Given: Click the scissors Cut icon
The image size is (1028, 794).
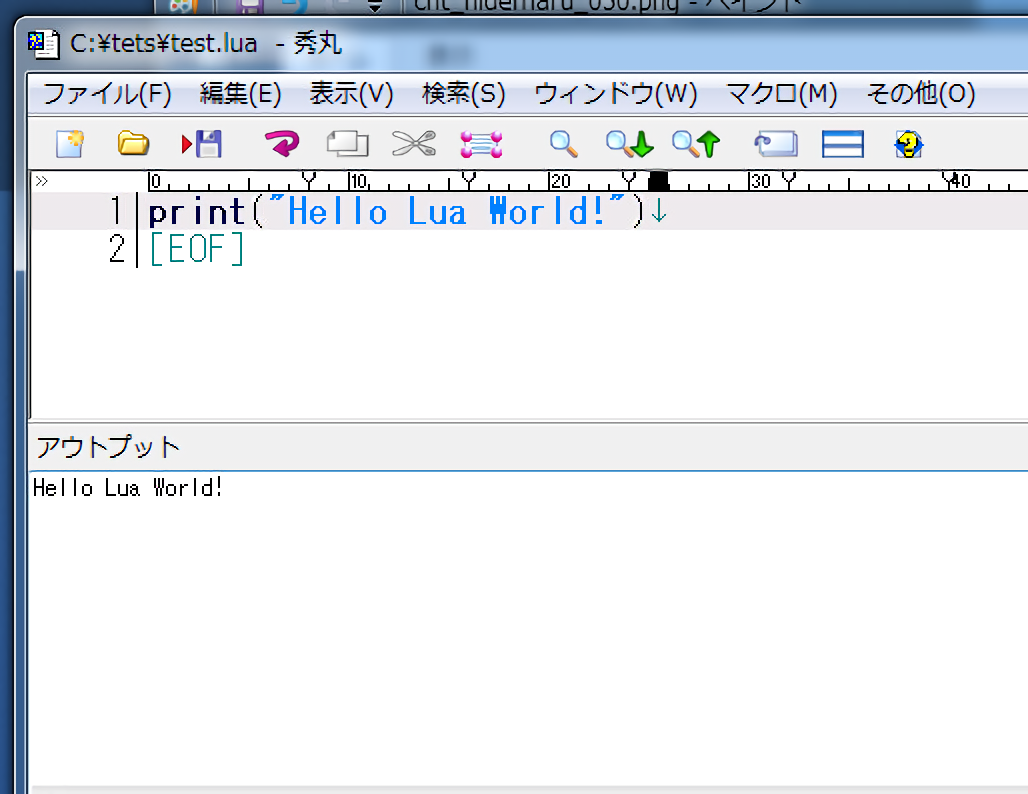Looking at the screenshot, I should [413, 144].
